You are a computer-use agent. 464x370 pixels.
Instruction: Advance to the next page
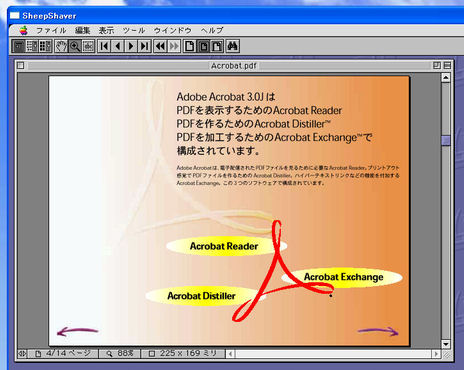[131, 46]
